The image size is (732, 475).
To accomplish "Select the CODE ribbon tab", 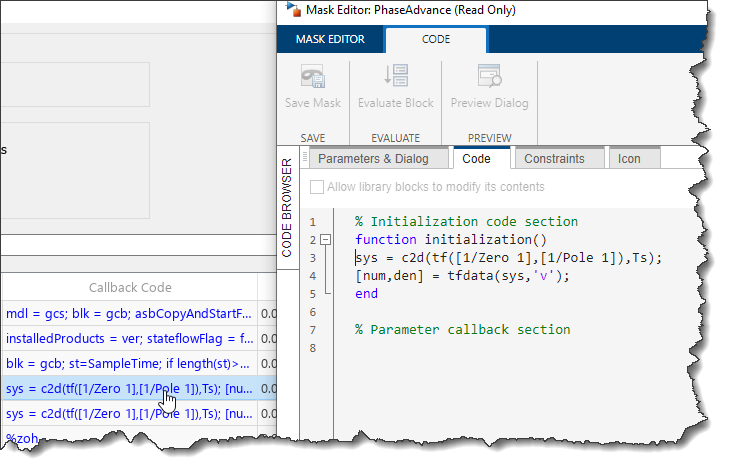I will tap(435, 40).
